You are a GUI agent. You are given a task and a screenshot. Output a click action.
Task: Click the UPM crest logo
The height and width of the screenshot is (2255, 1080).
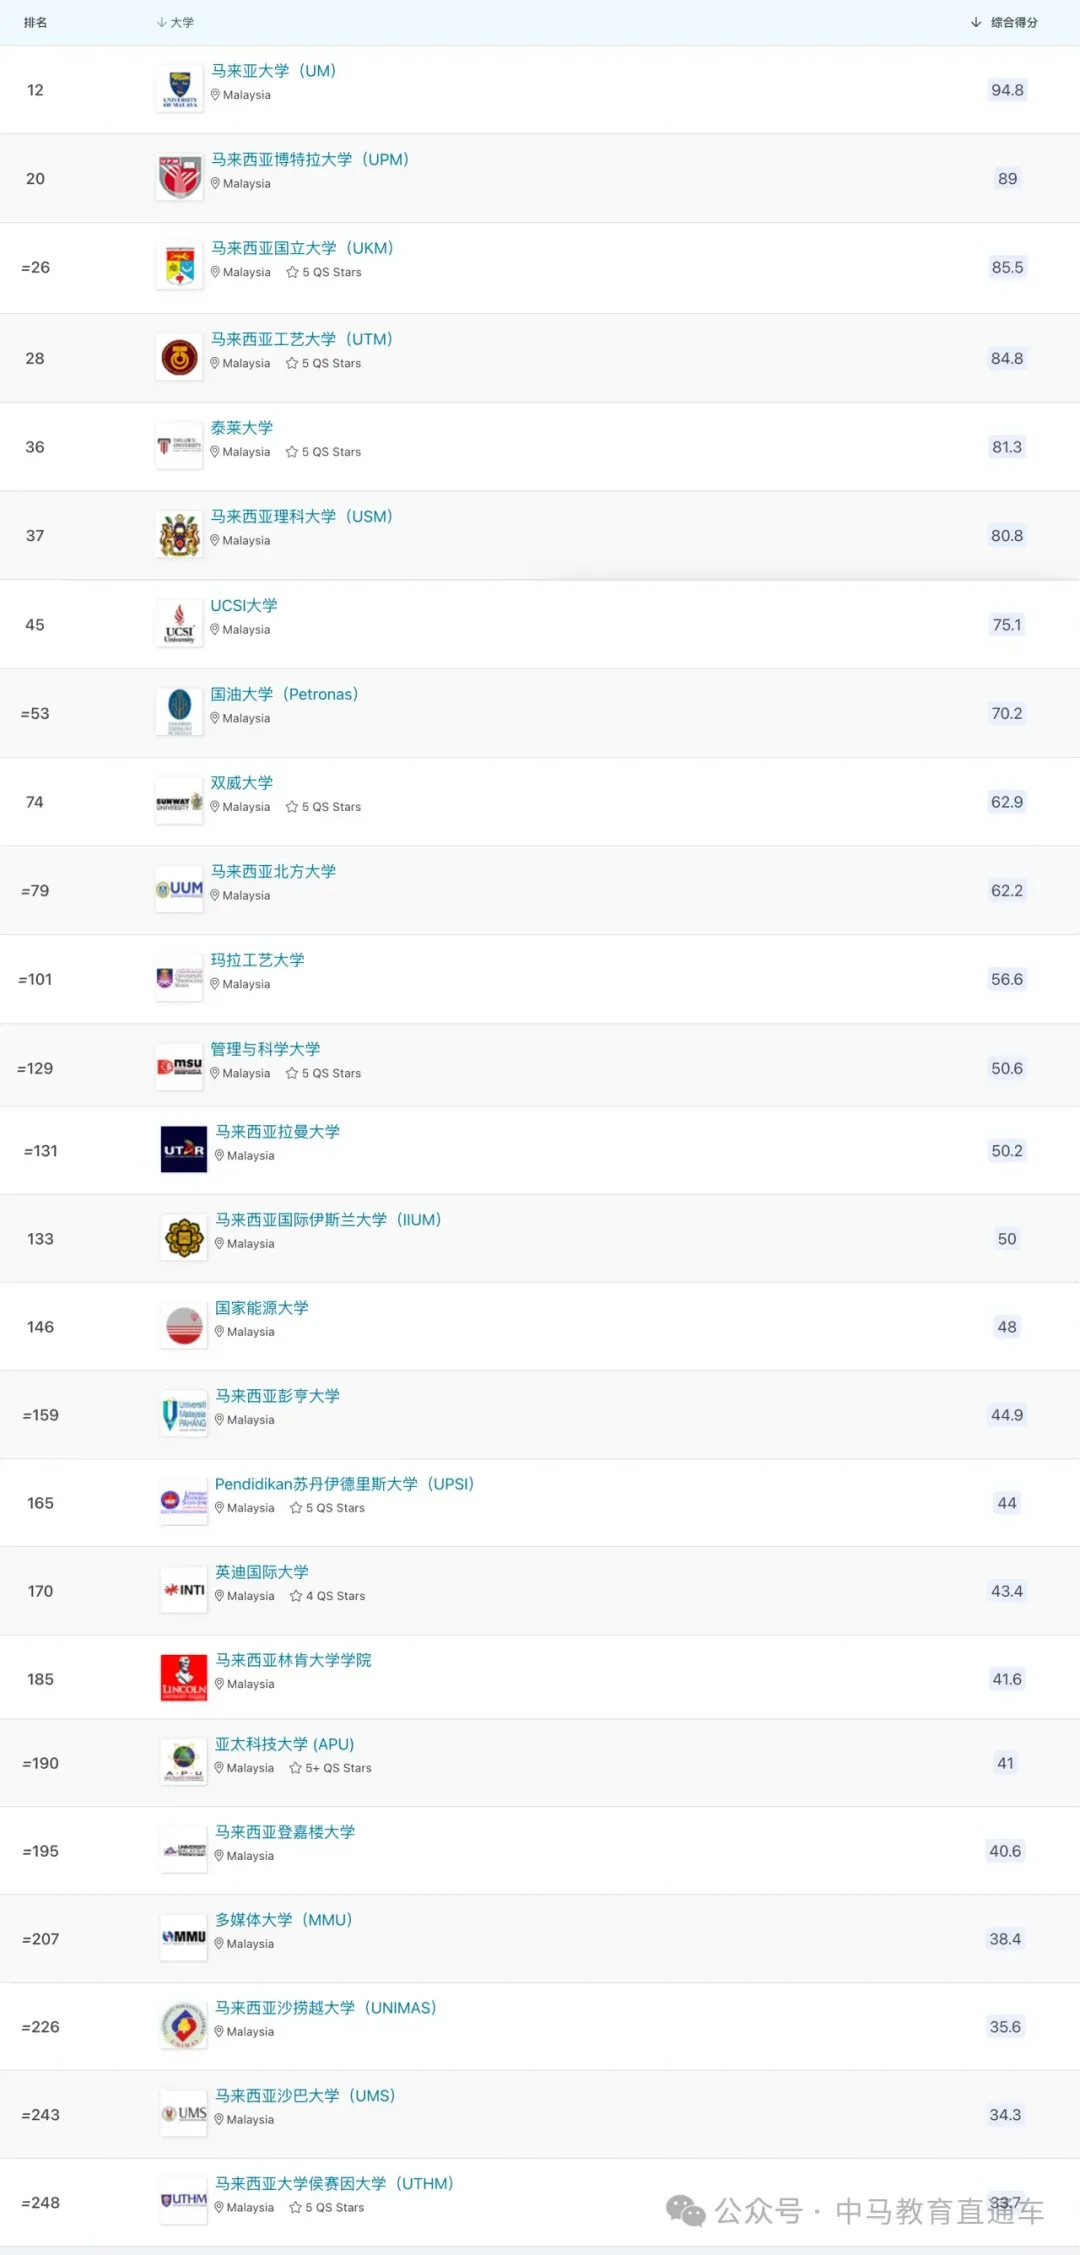(x=180, y=178)
